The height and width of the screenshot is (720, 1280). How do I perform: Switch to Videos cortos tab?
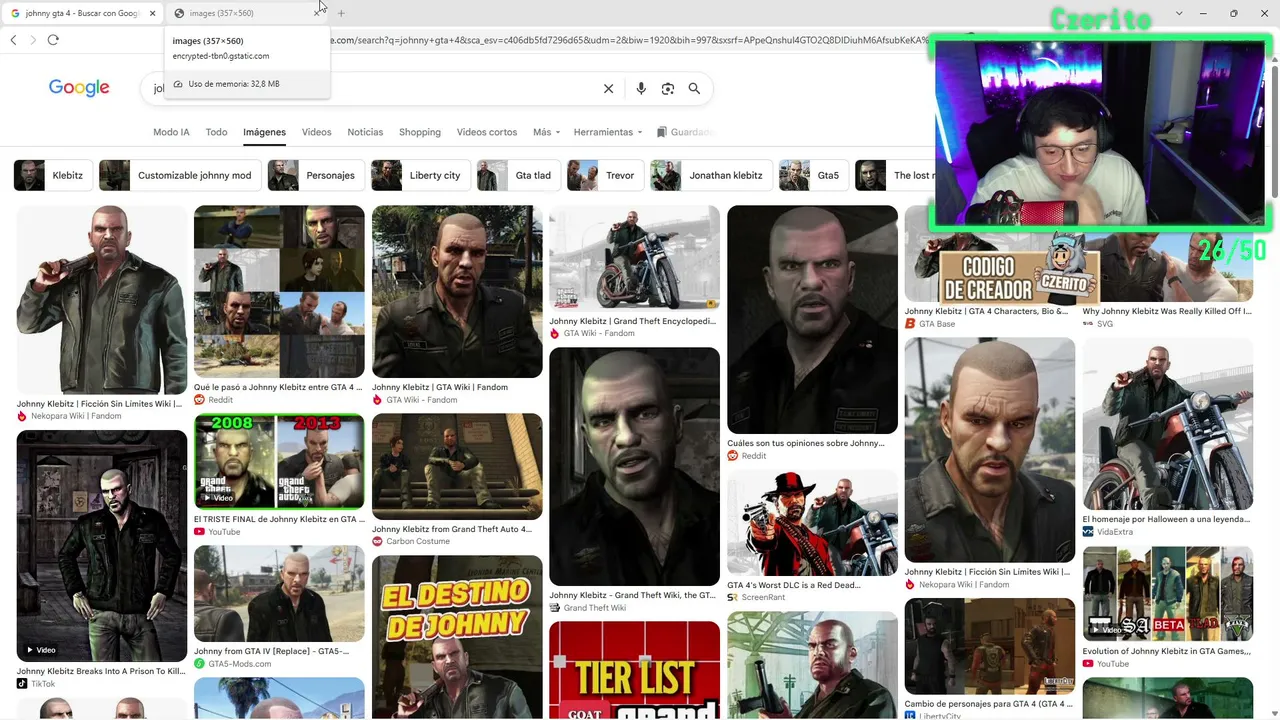tap(487, 132)
